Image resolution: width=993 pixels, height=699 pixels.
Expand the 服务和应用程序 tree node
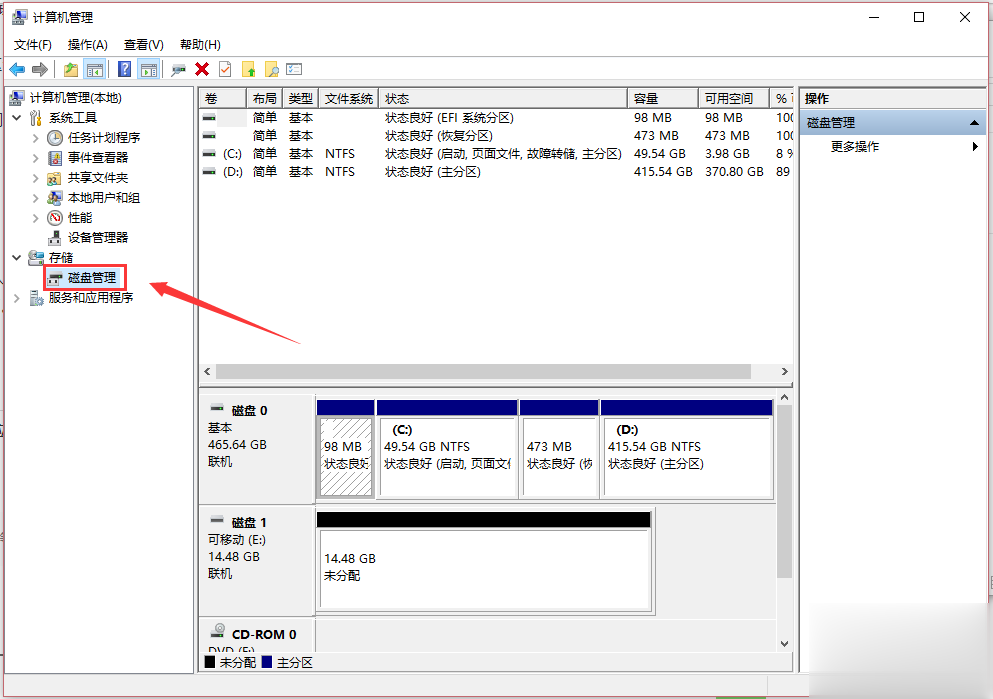(17, 298)
